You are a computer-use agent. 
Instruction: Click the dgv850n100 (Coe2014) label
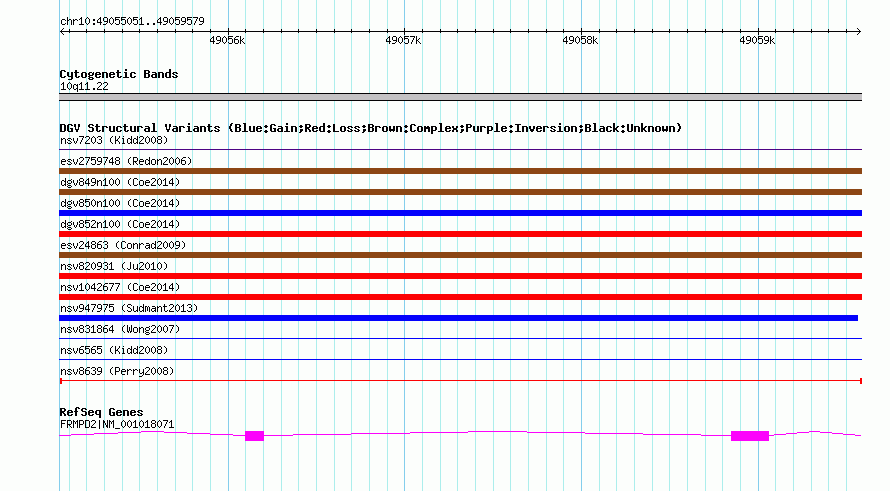(120, 203)
